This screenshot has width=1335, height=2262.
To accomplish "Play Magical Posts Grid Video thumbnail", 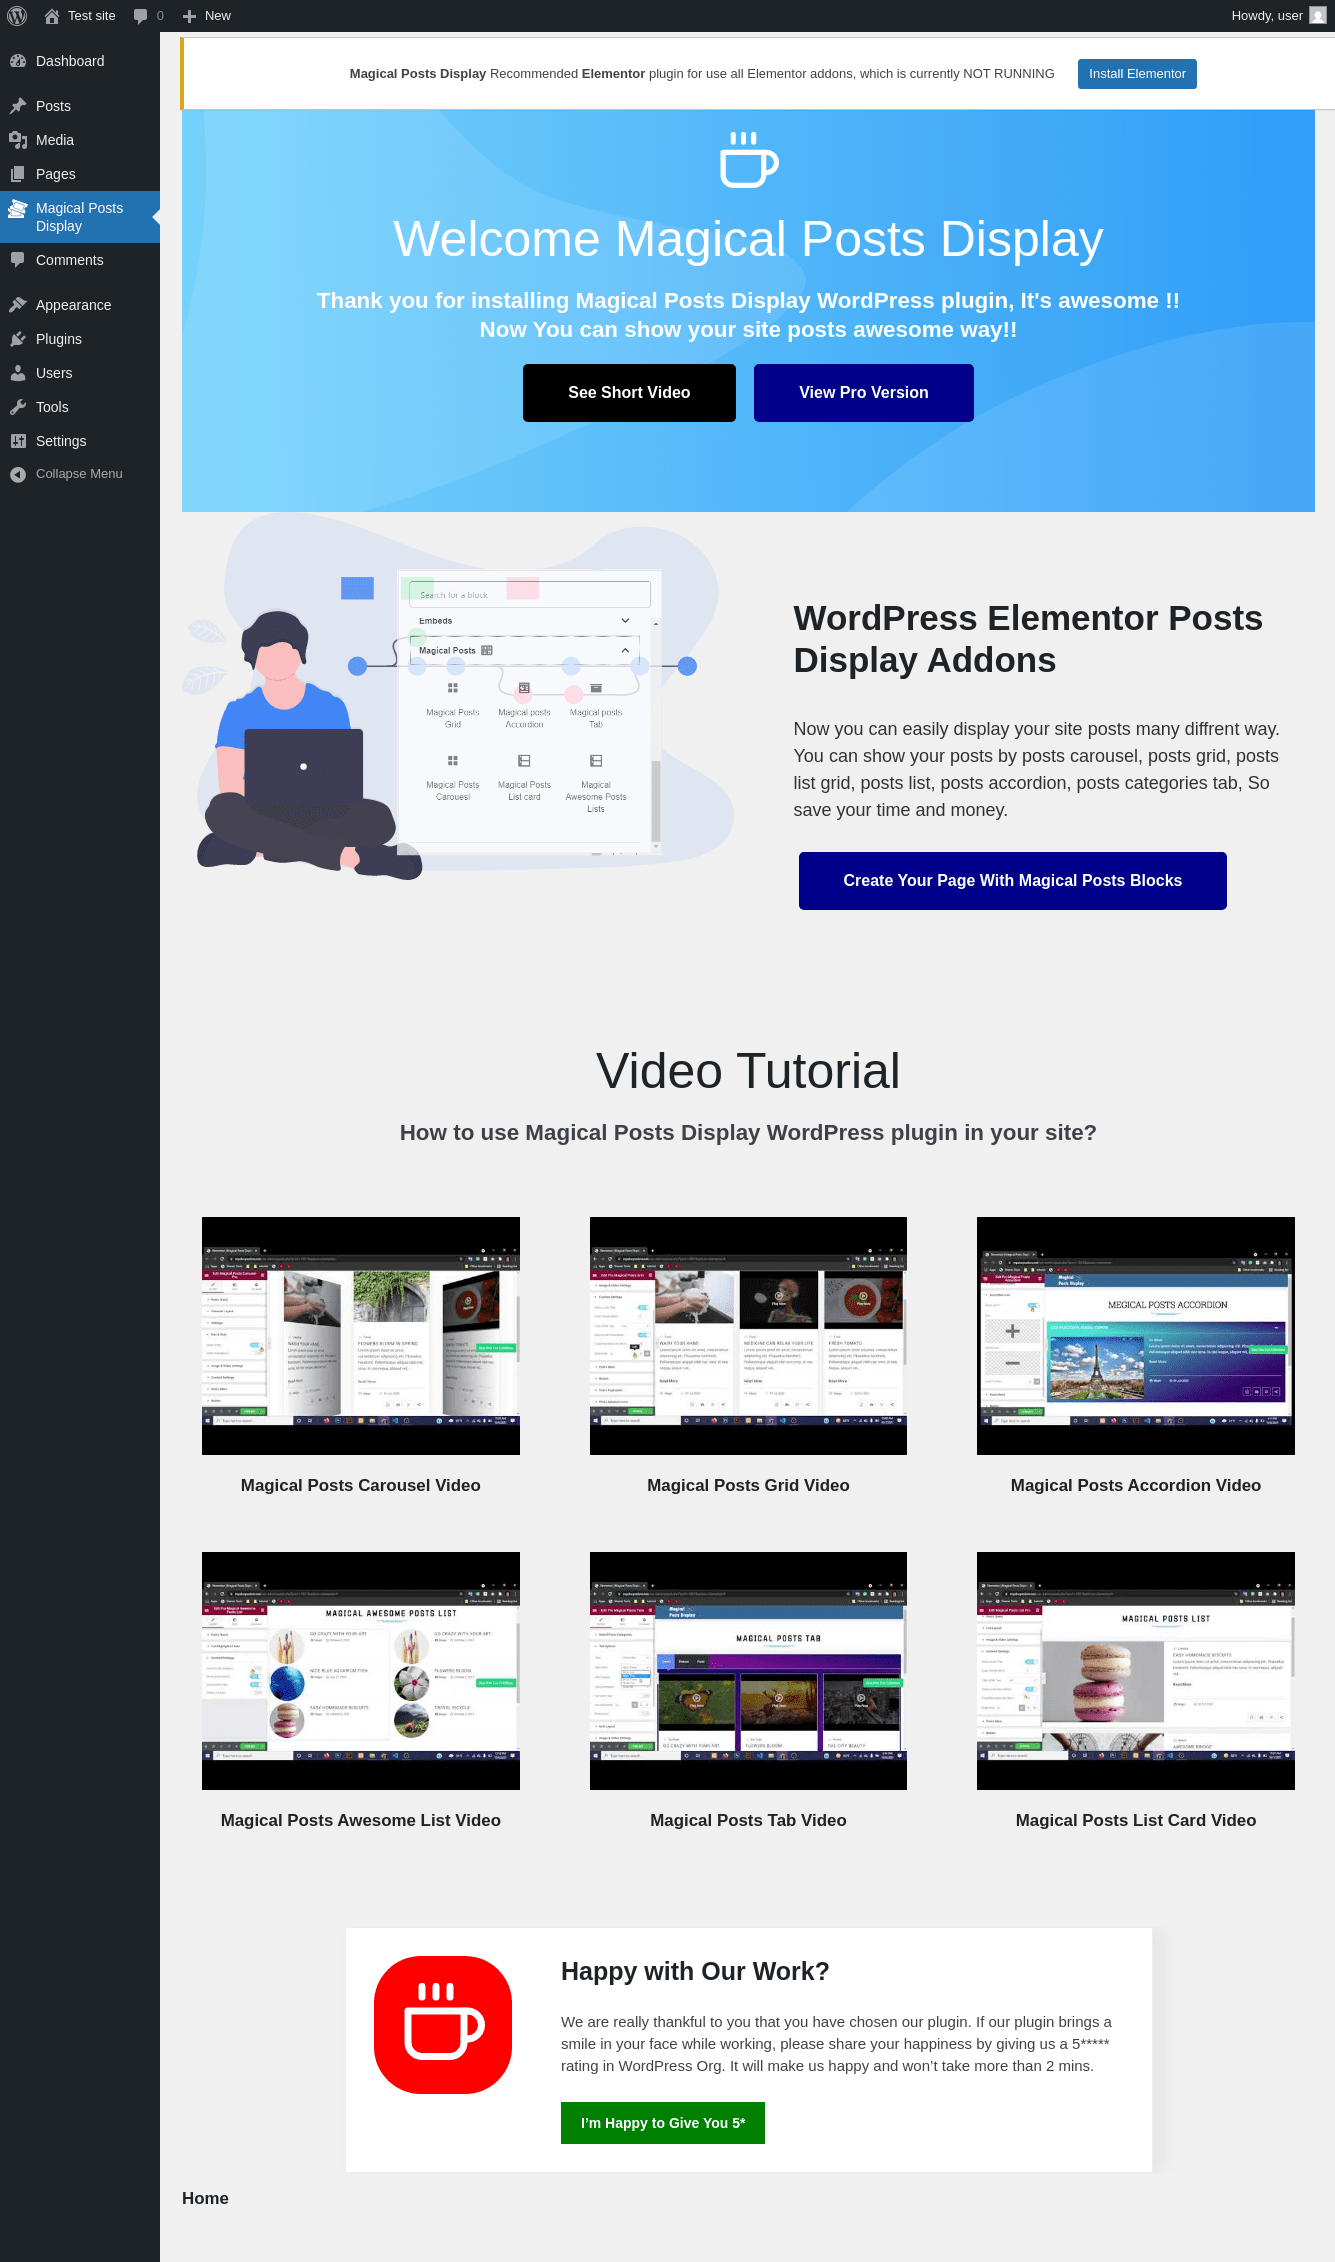I will click(748, 1336).
